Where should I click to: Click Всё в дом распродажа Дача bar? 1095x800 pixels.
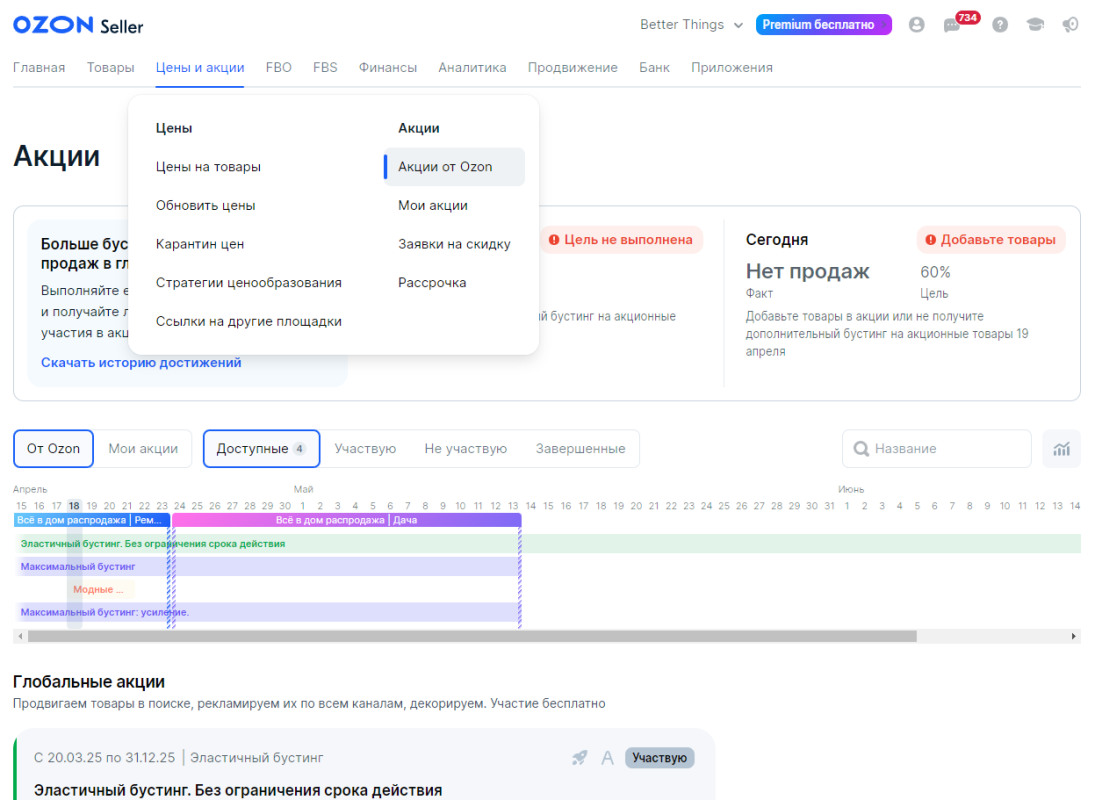[346, 520]
